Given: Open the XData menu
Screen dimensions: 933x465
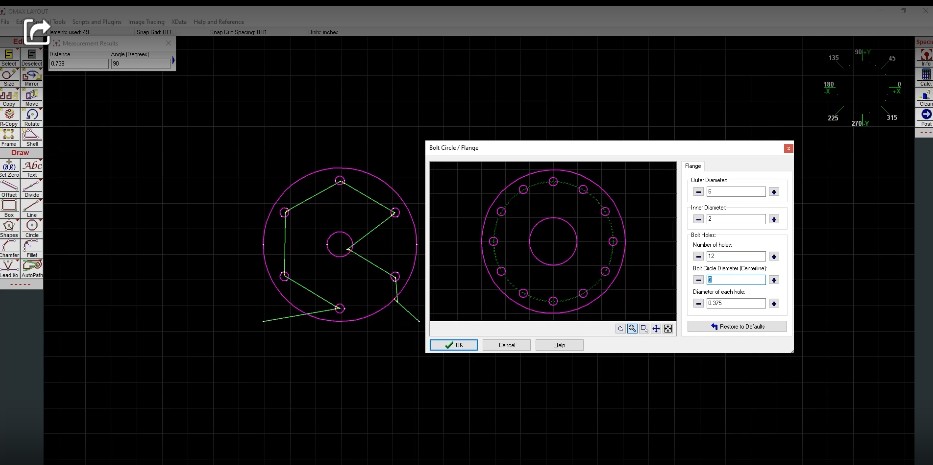Looking at the screenshot, I should click(x=179, y=22).
